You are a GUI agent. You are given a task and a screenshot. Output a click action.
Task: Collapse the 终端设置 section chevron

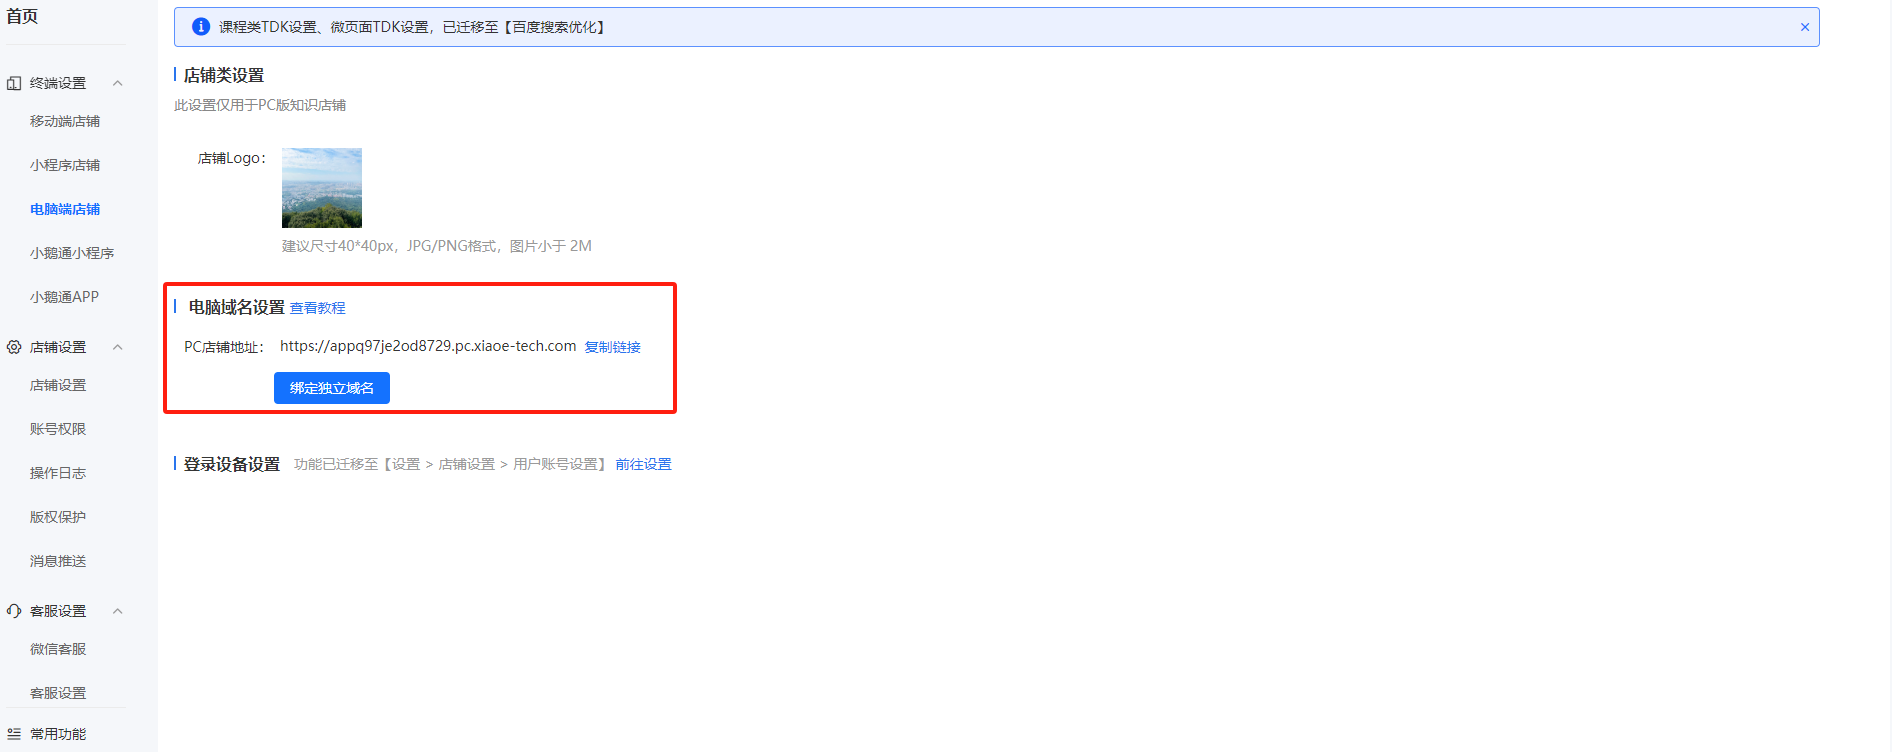118,83
